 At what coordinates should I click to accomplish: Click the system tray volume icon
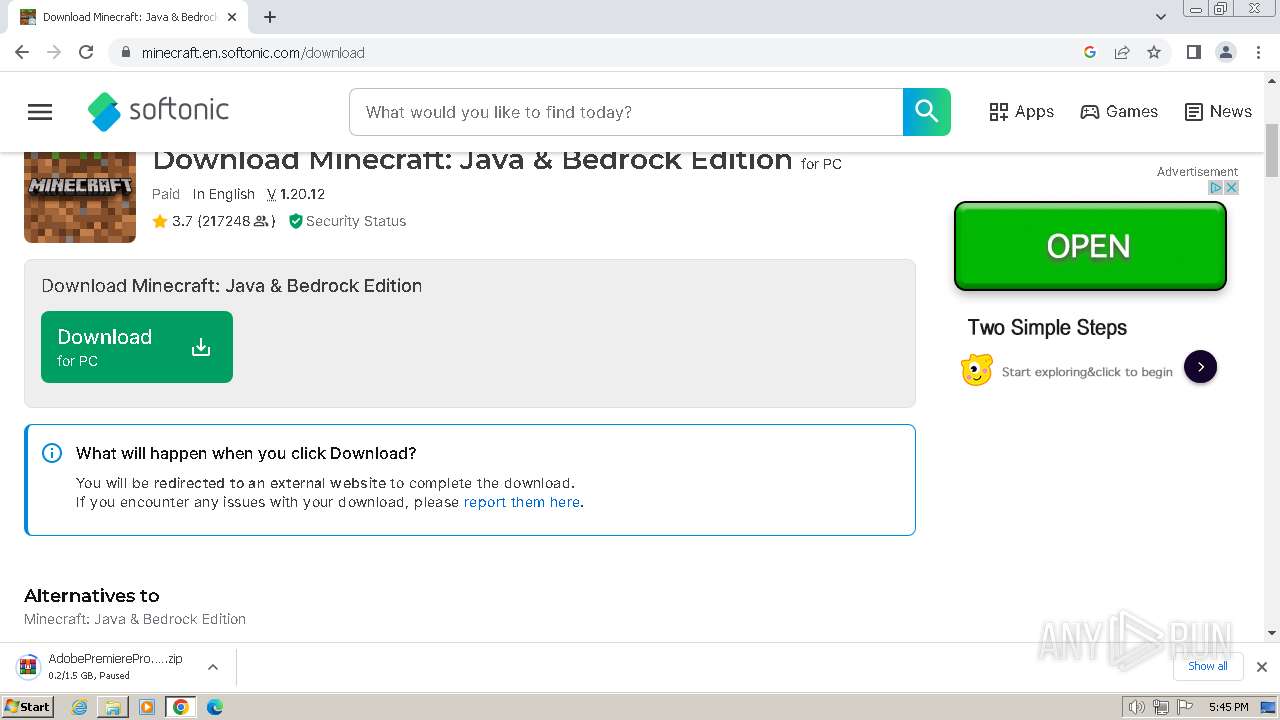[1136, 707]
